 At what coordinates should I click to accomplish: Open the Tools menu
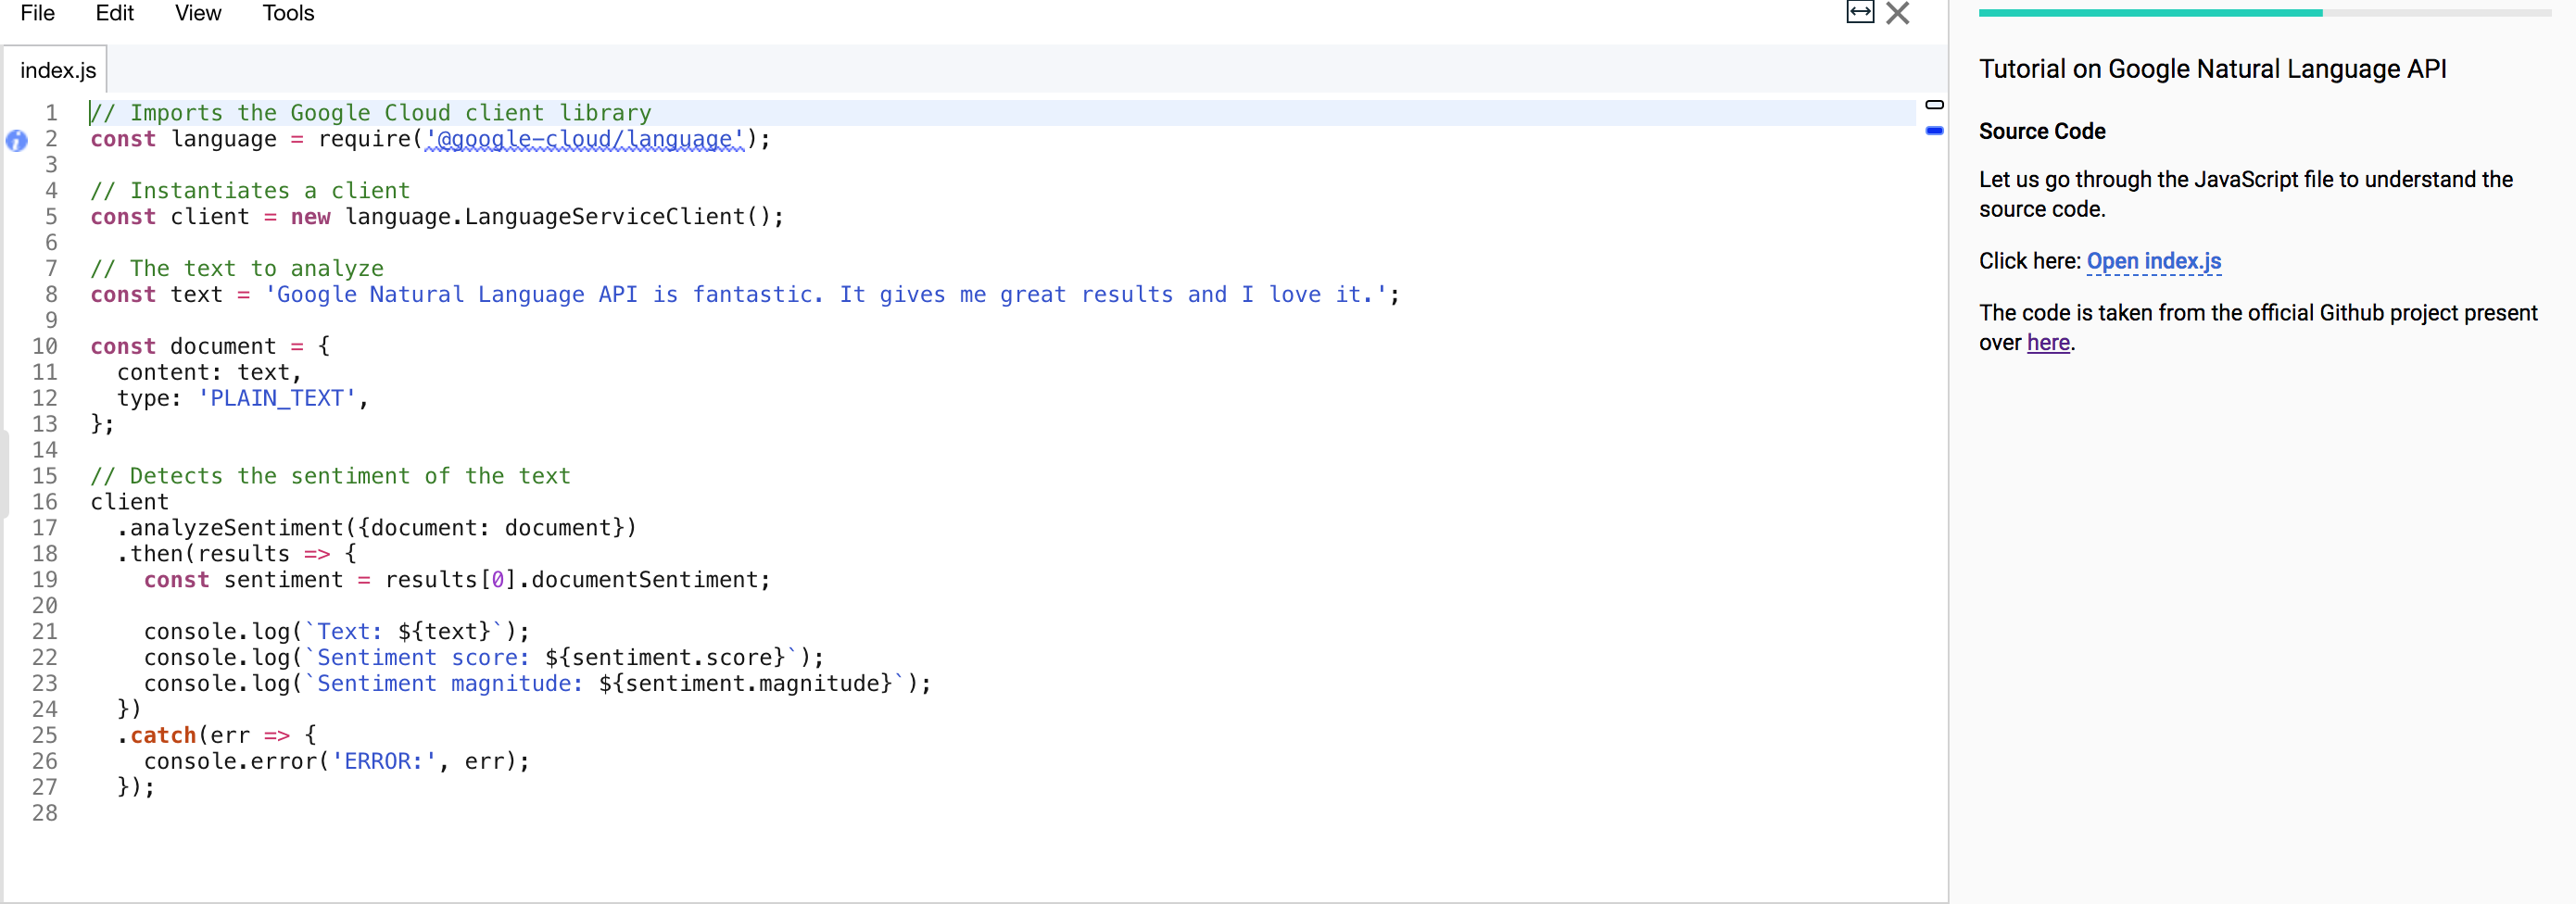click(x=288, y=13)
